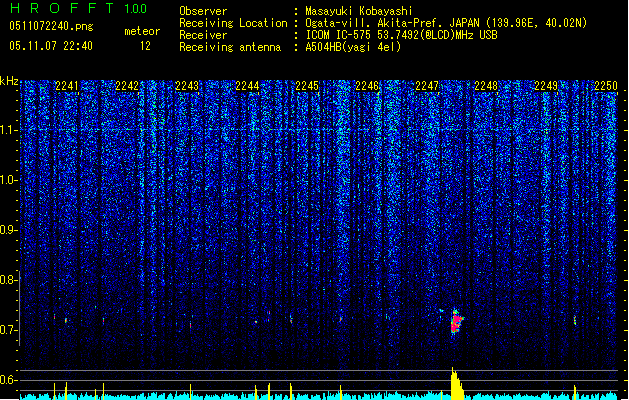Click the meteor echo after 2249
The width and height of the screenshot is (629, 400).
click(575, 320)
